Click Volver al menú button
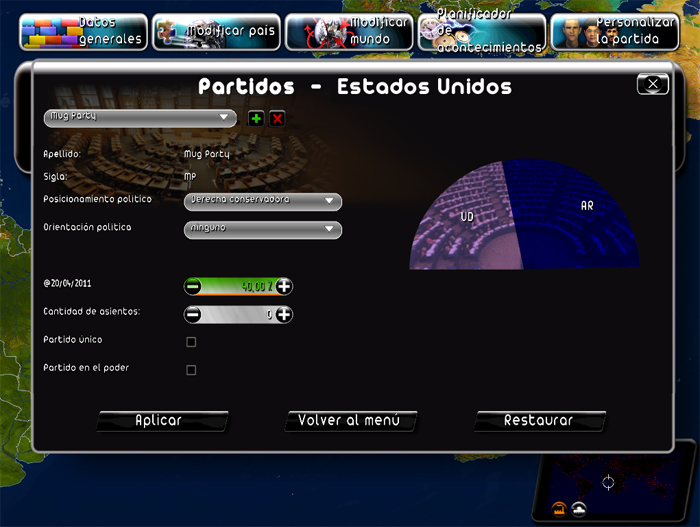Image resolution: width=700 pixels, height=527 pixels. pos(350,421)
